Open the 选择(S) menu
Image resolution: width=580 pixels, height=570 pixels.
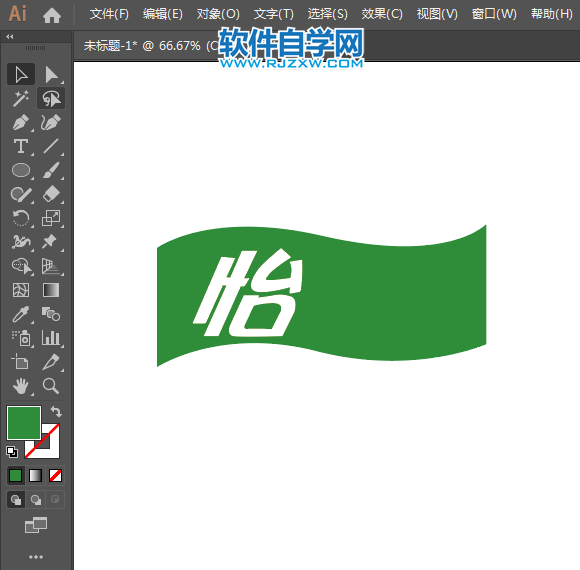[x=328, y=14]
